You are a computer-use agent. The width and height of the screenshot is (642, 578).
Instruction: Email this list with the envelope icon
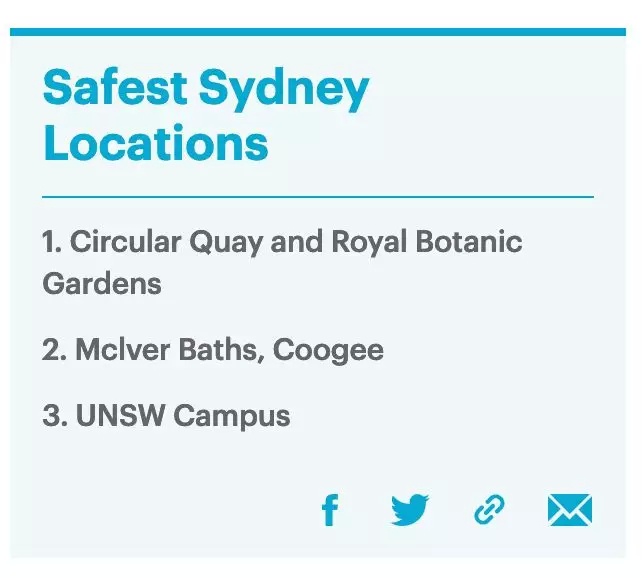[570, 510]
